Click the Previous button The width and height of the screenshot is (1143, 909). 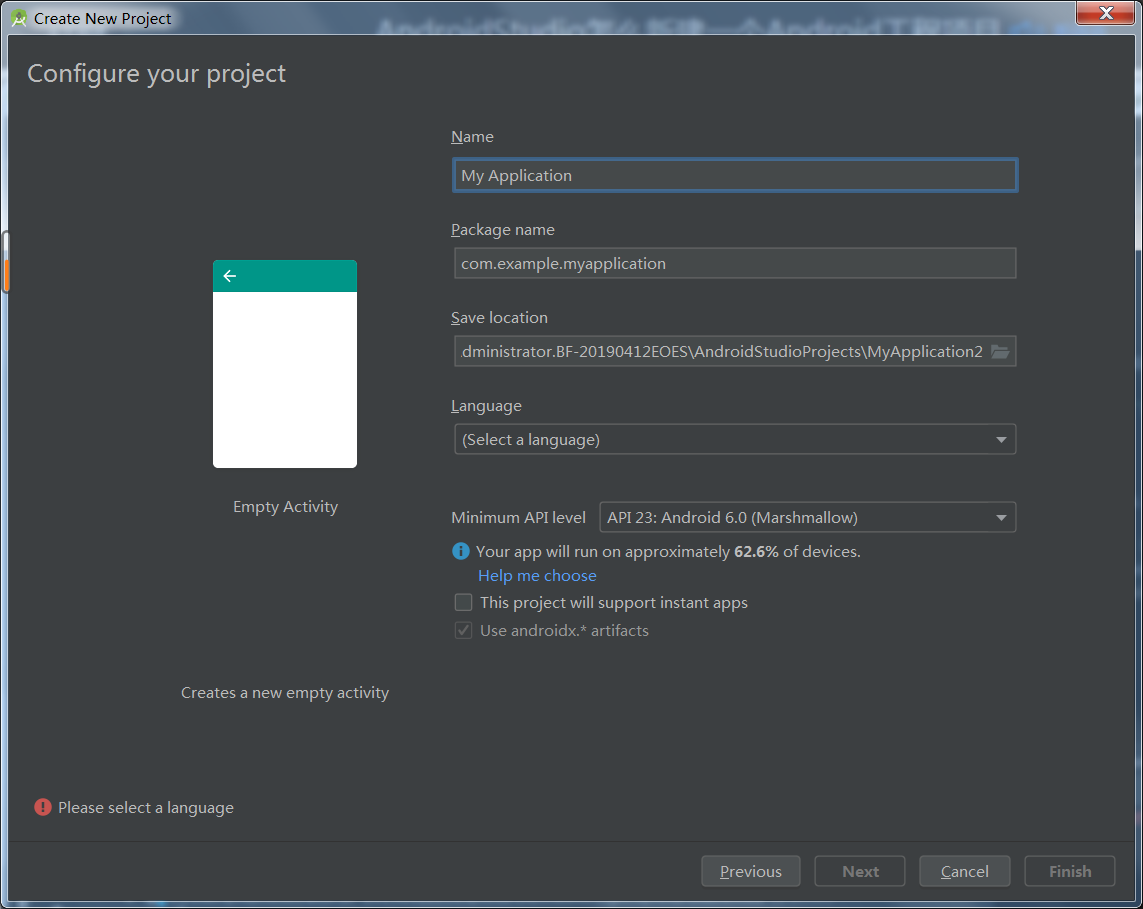[x=750, y=871]
